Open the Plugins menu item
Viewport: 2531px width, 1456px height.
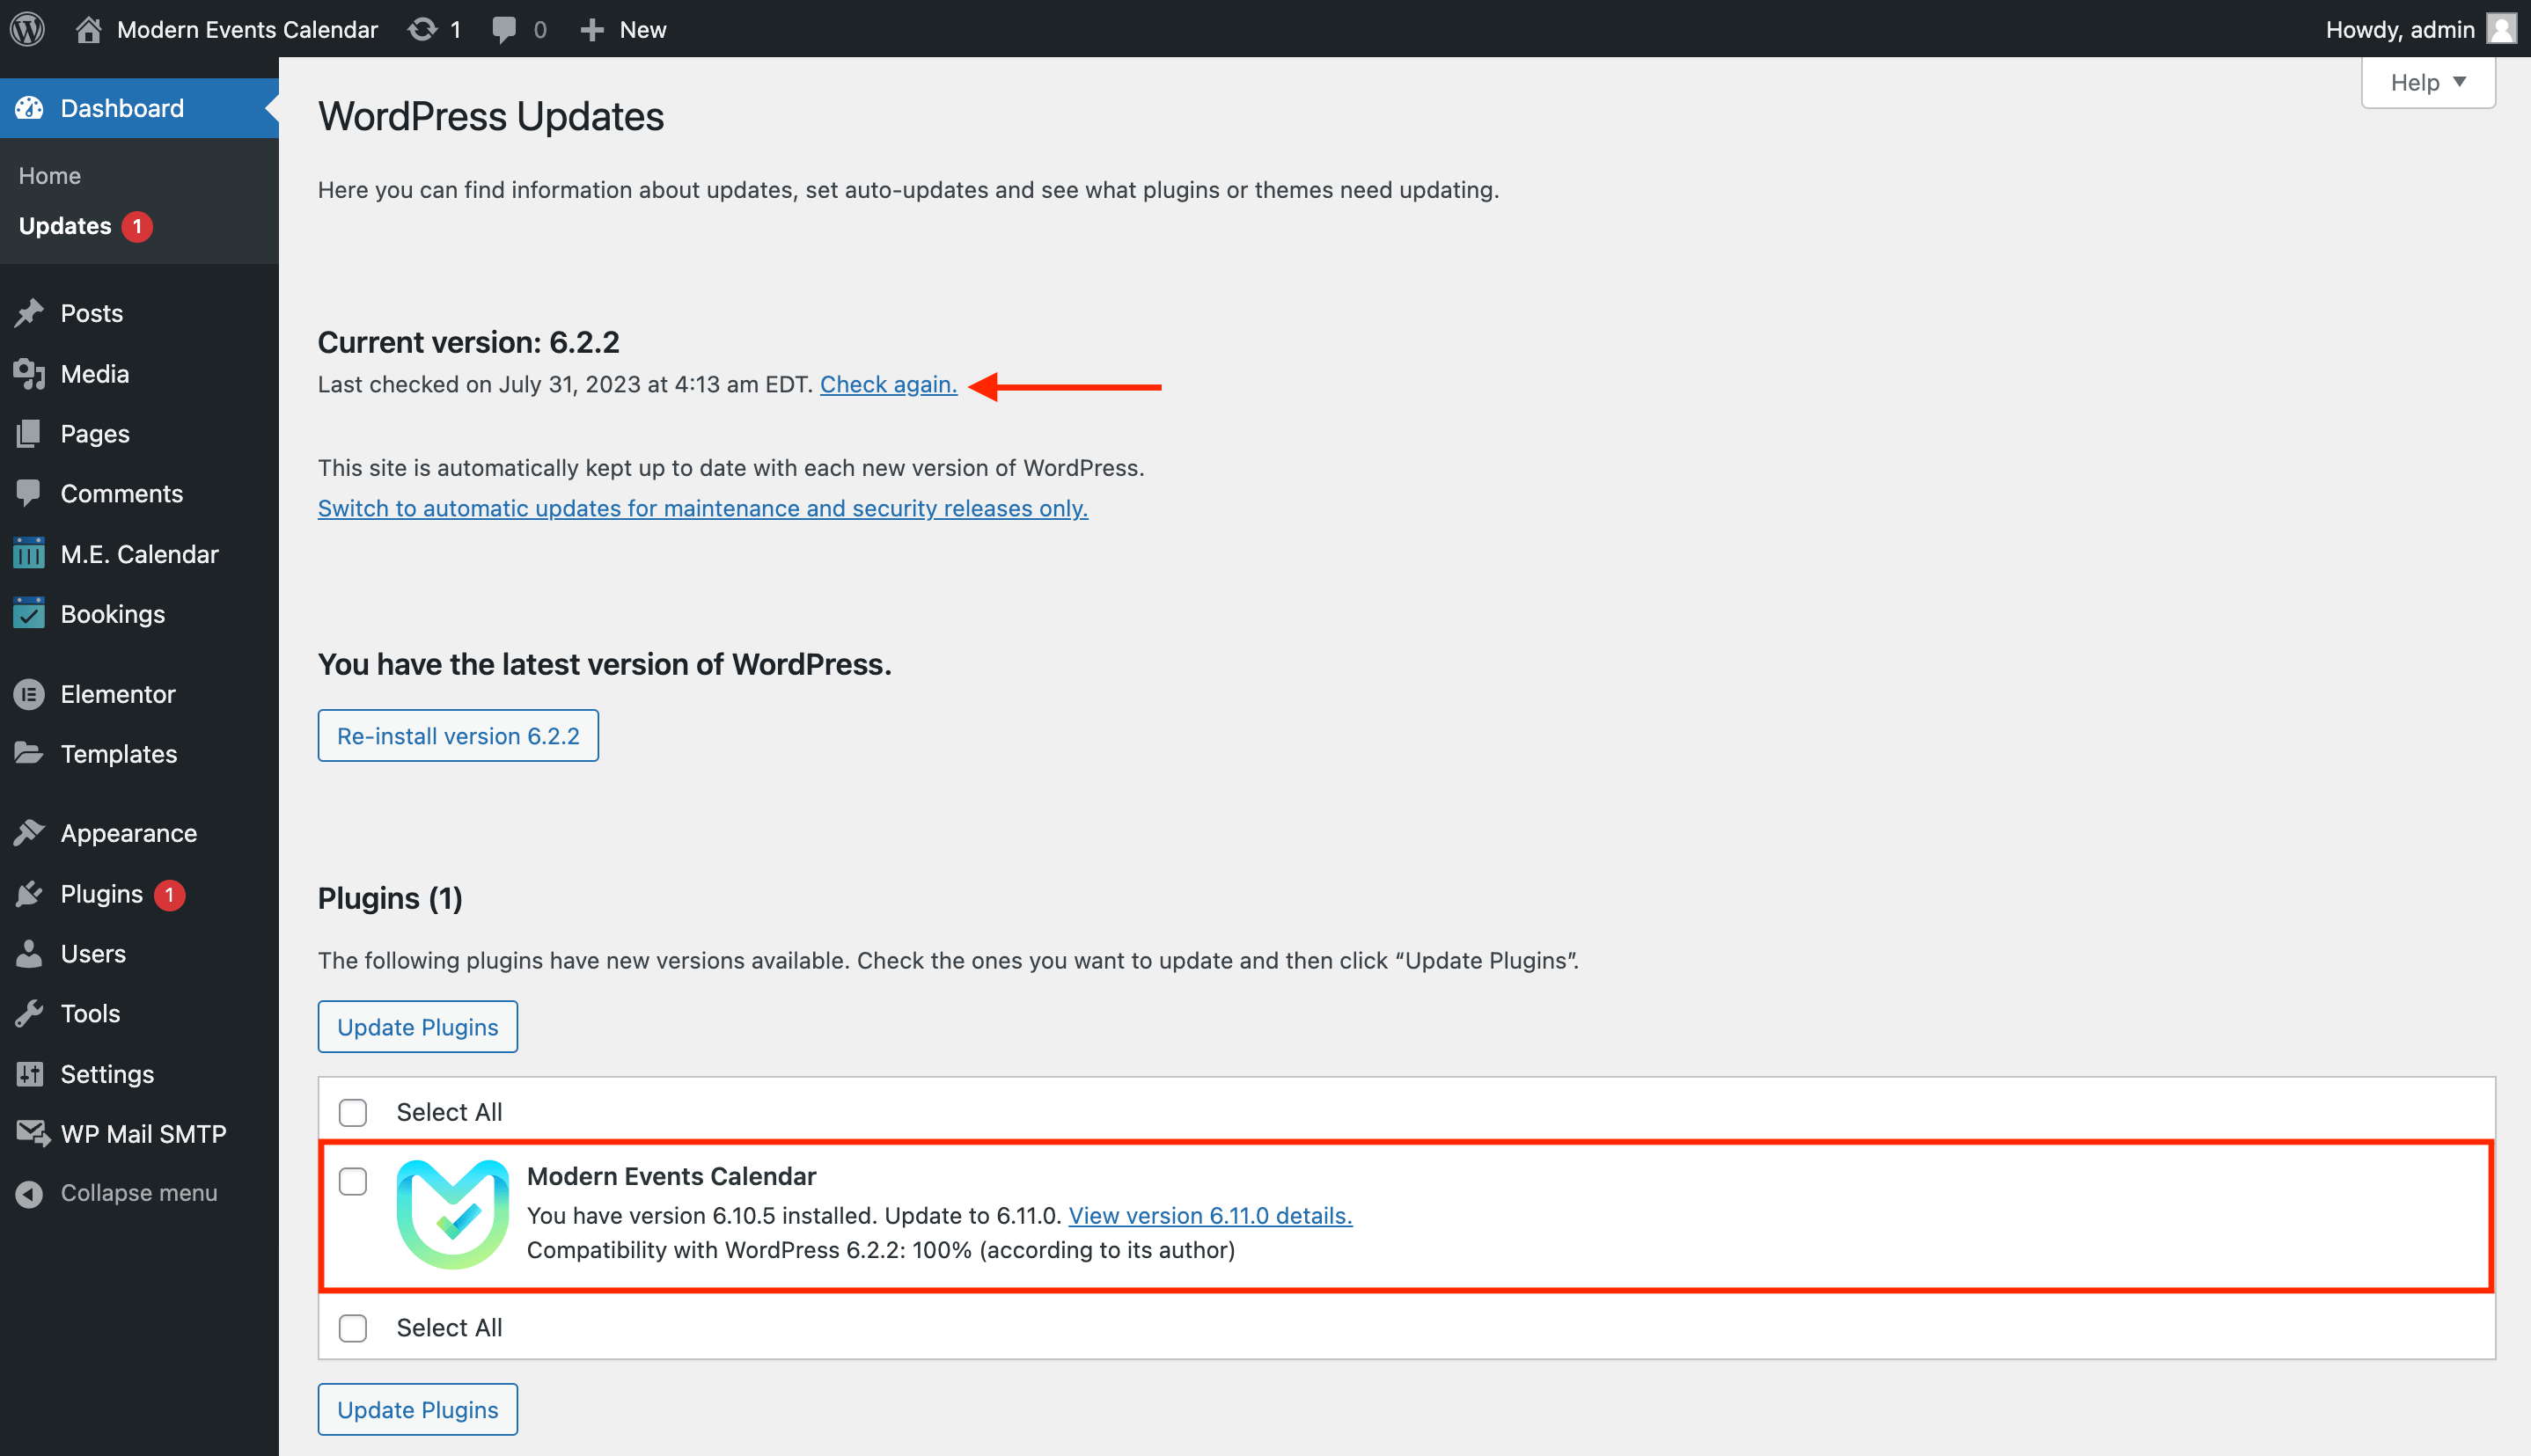[101, 894]
